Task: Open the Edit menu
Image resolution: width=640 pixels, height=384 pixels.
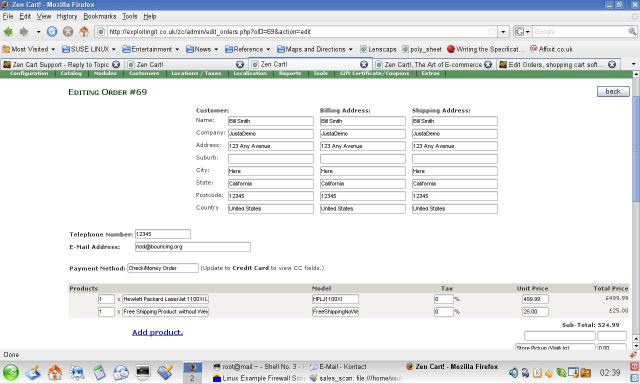Action: [25, 16]
